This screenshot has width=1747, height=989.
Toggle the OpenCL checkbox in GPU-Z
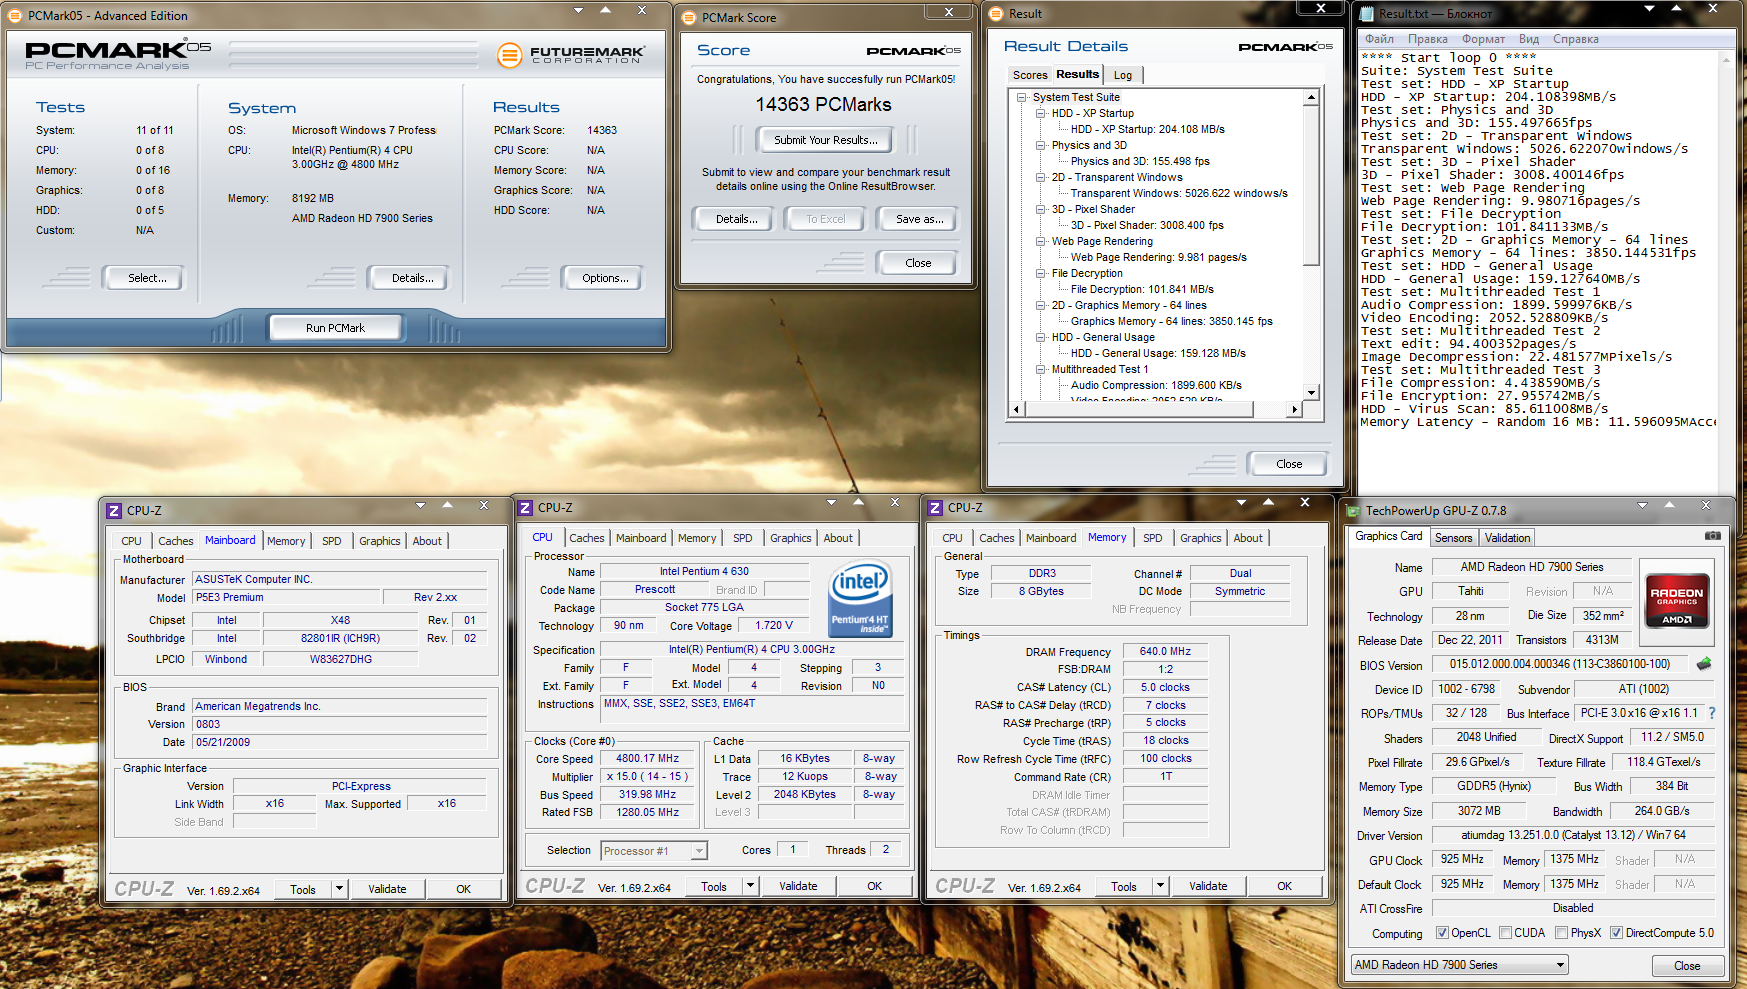pos(1442,933)
